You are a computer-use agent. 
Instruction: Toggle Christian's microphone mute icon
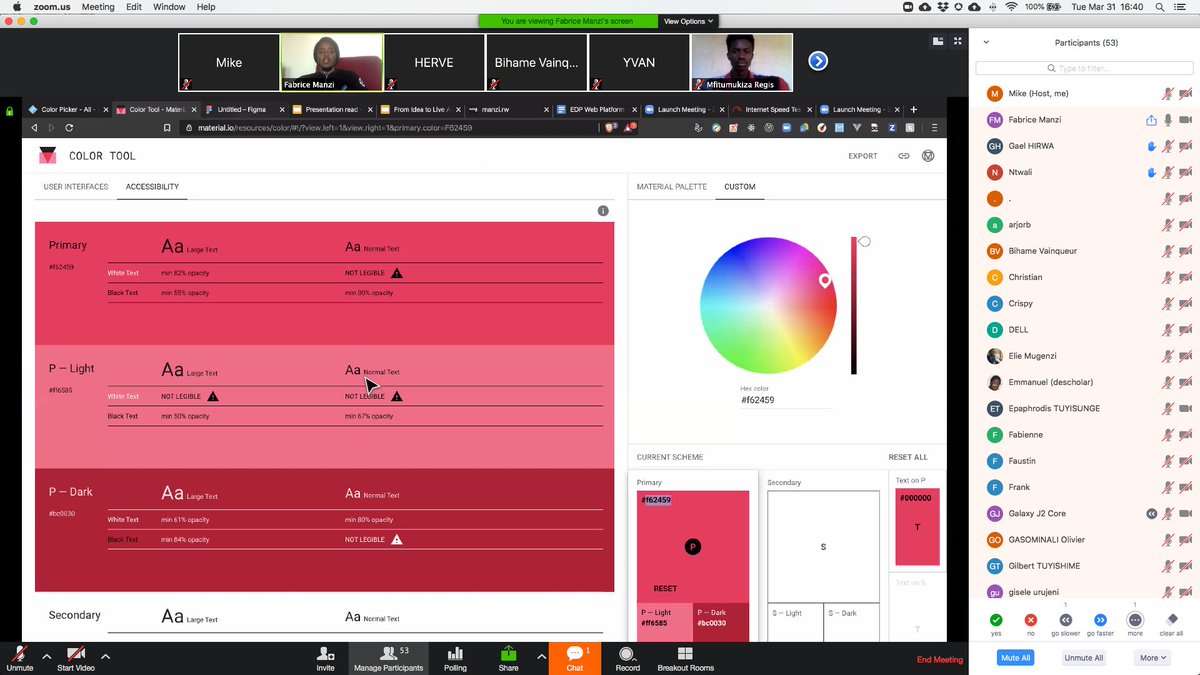pyautogui.click(x=1167, y=277)
